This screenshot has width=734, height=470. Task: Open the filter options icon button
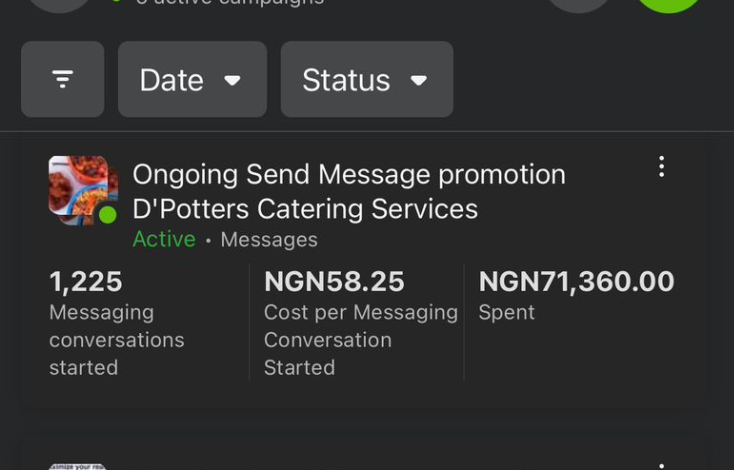click(x=63, y=79)
